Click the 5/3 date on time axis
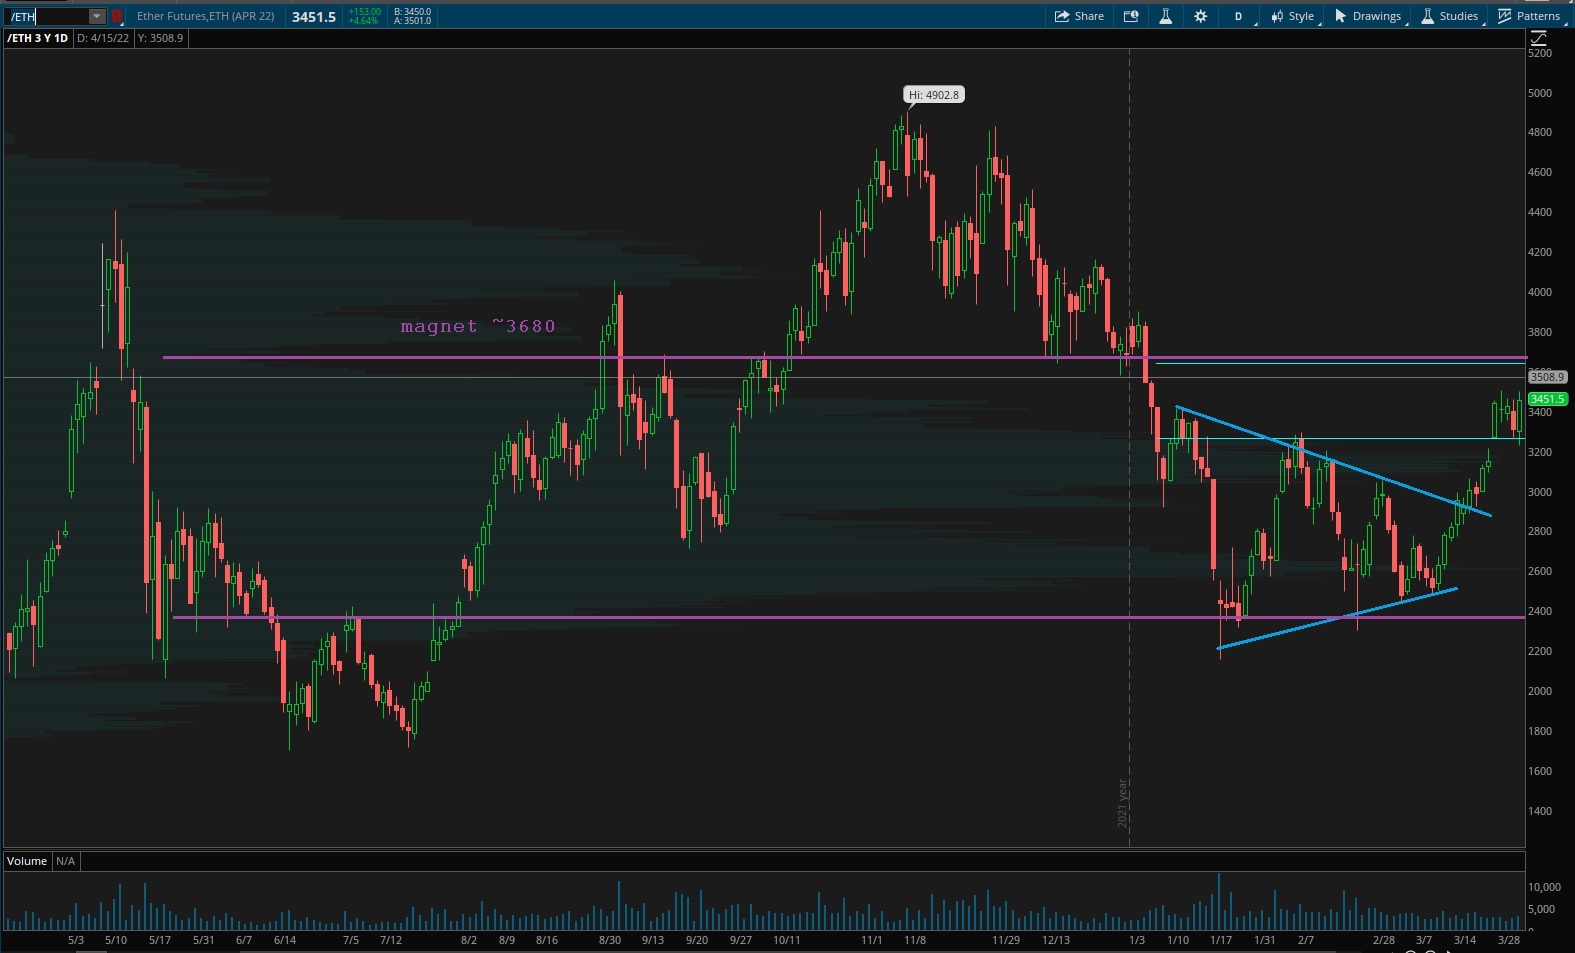 76,940
